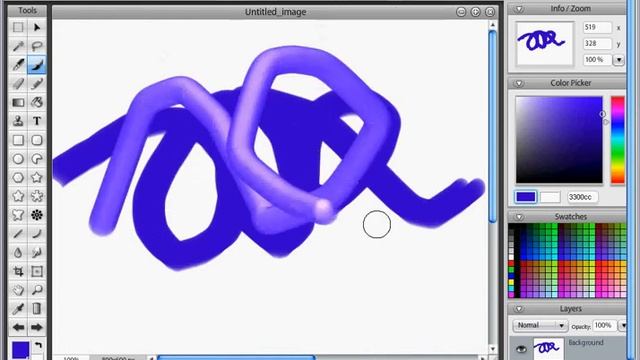This screenshot has width=640, height=360.
Task: Select the Blur water-drop tool
Action: pyautogui.click(x=18, y=253)
